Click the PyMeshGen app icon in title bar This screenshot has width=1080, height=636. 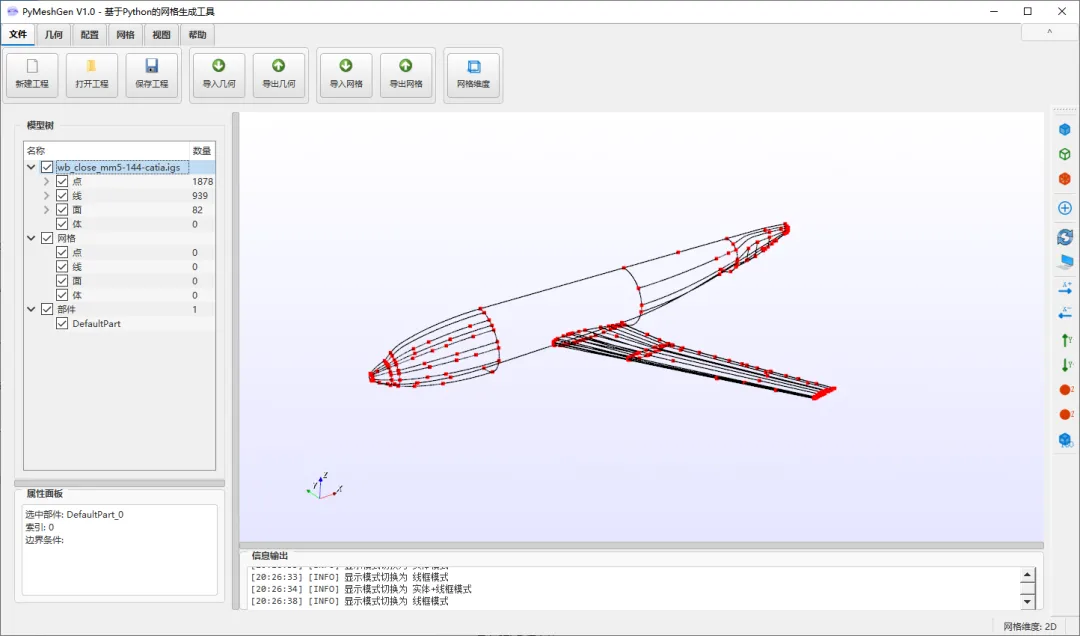(x=12, y=12)
